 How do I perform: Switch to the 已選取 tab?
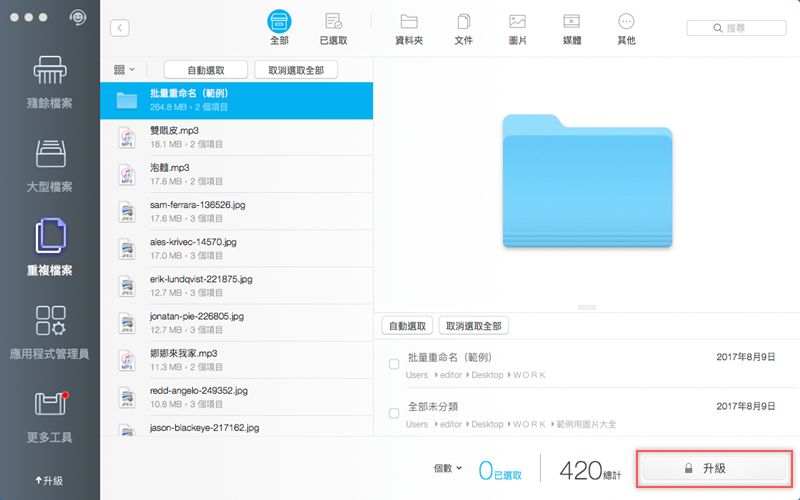tap(334, 28)
